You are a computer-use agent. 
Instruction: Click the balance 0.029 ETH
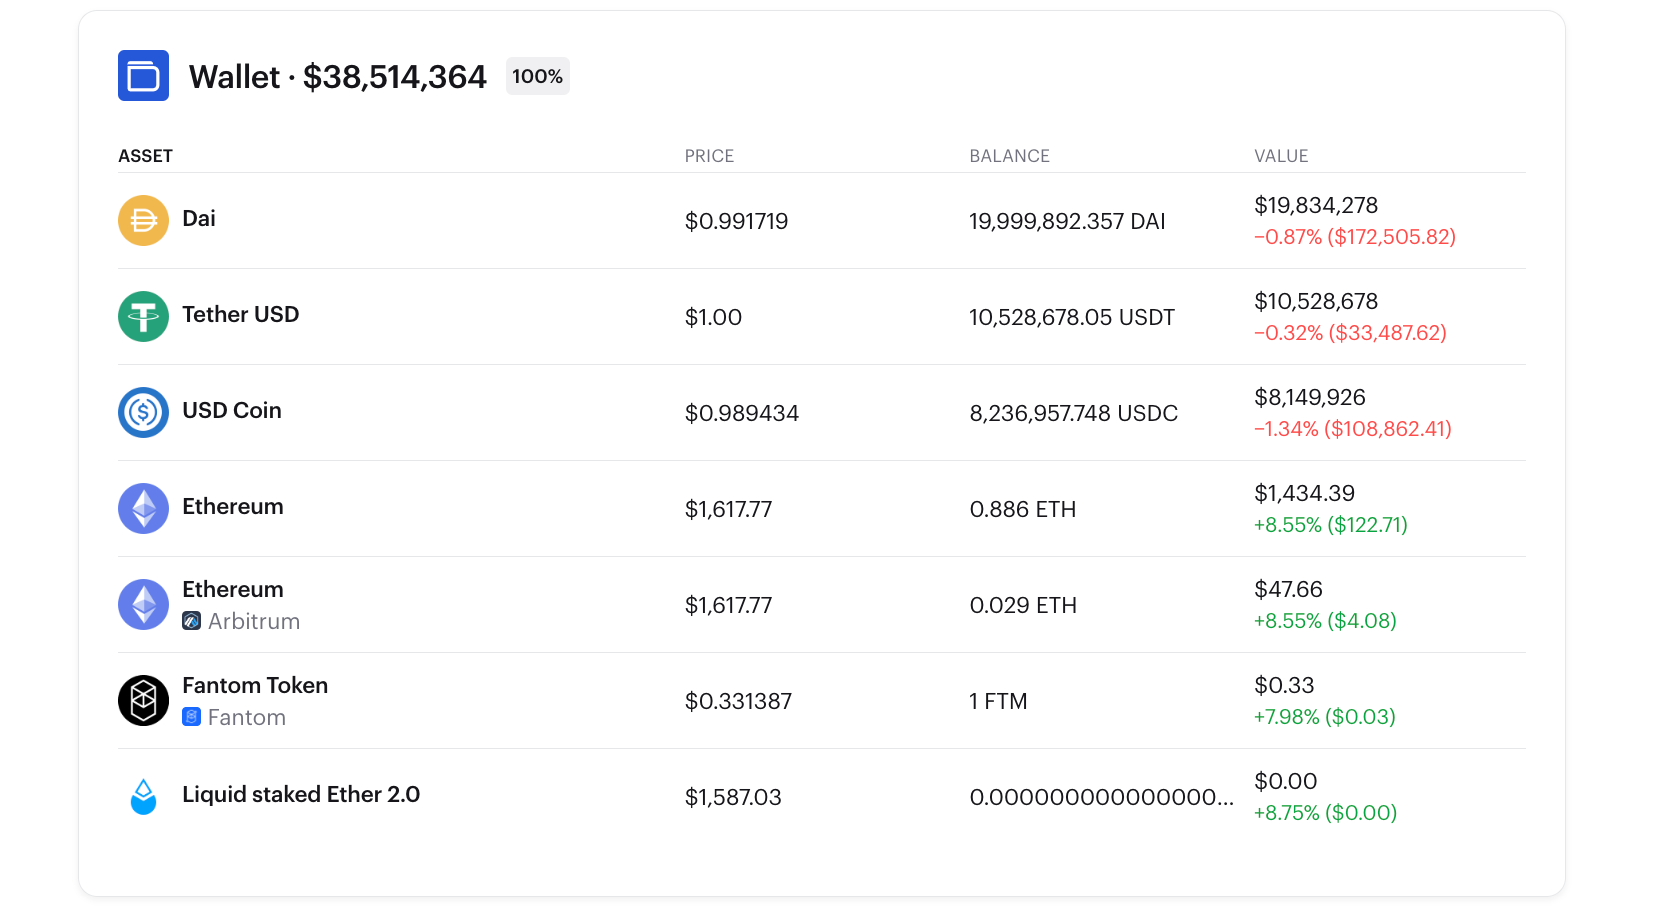point(1023,605)
